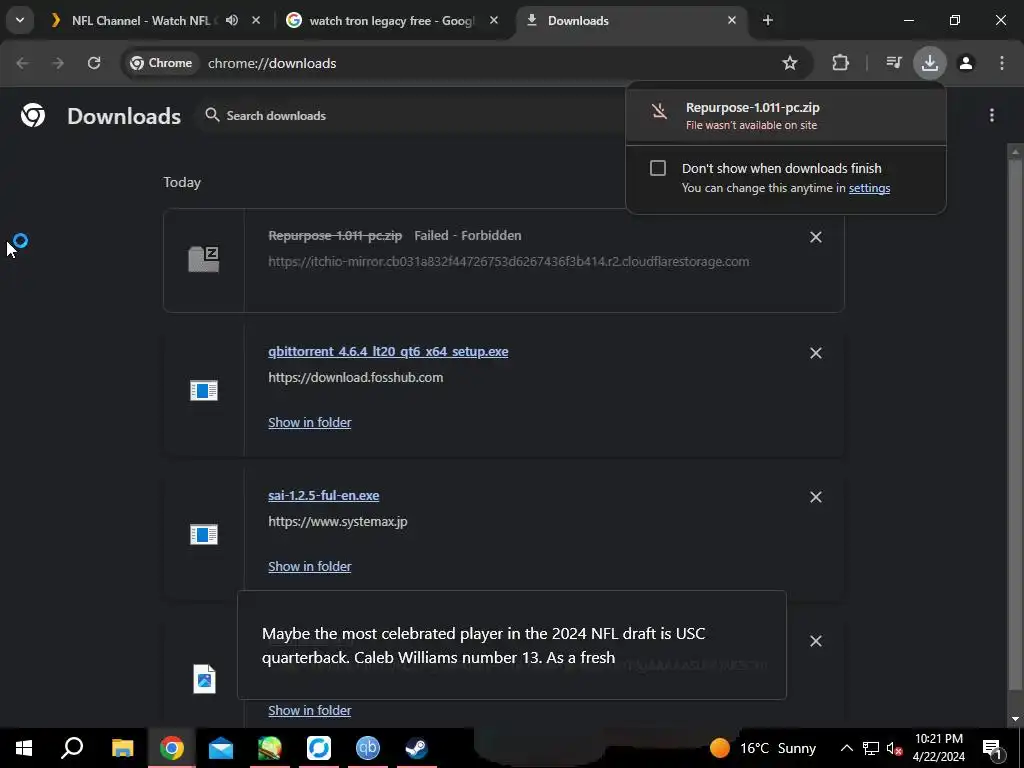Show qbittorrent setup in folder
The image size is (1024, 768).
(310, 423)
